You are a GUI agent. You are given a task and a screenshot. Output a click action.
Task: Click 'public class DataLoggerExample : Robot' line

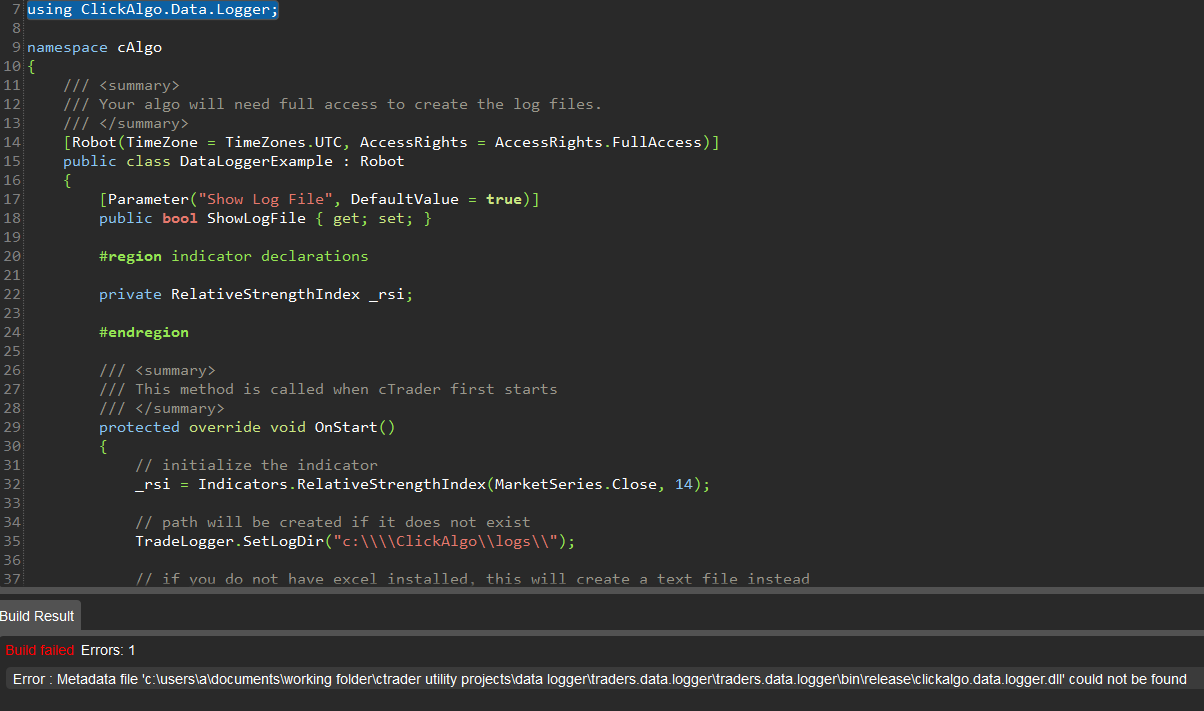(233, 161)
